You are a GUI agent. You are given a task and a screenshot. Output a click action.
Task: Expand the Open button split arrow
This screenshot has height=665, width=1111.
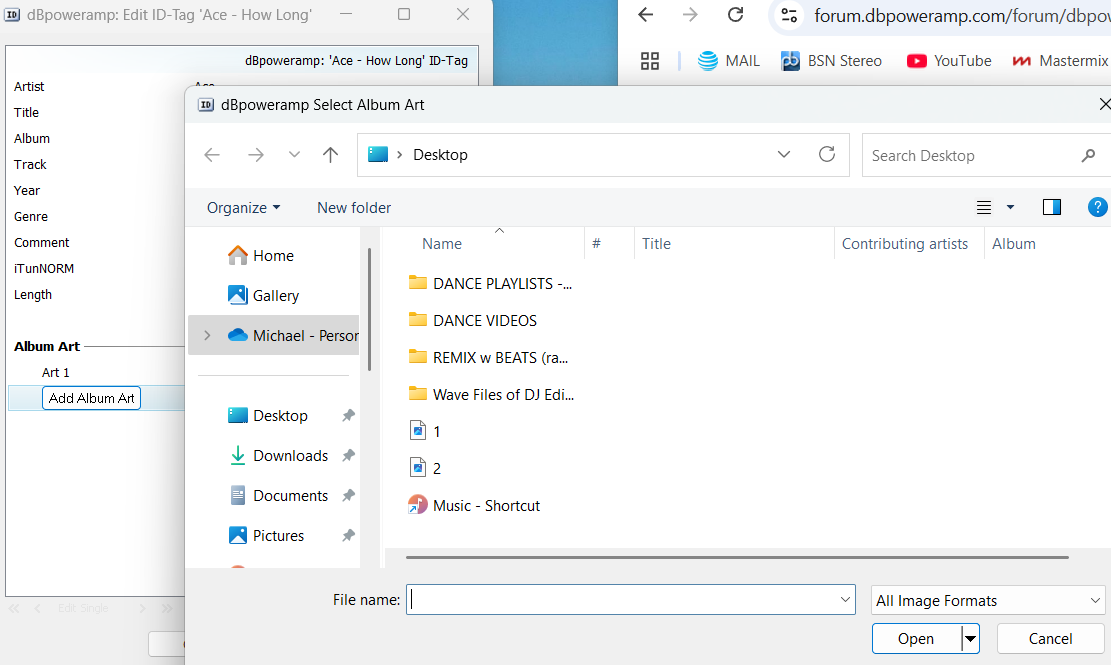pyautogui.click(x=970, y=639)
